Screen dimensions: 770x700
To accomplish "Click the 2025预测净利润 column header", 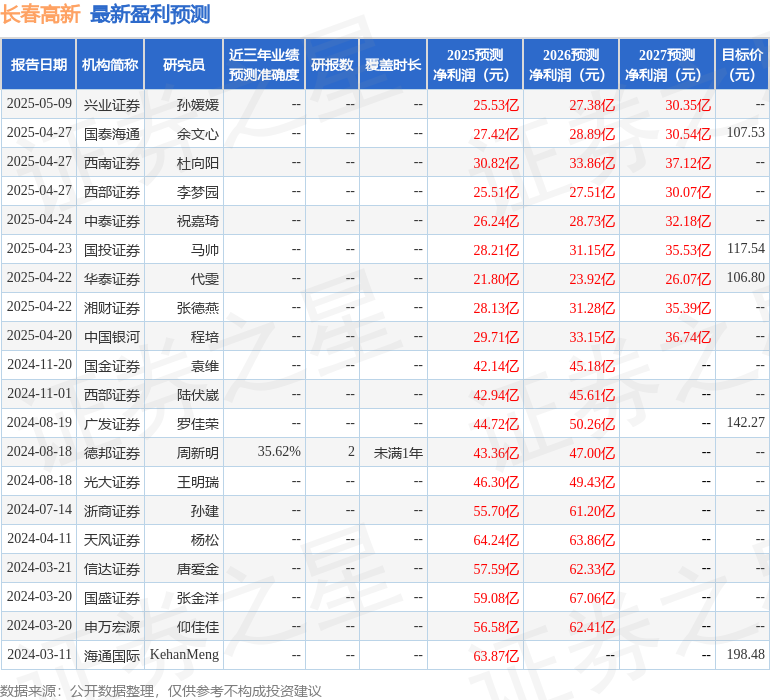I will pyautogui.click(x=474, y=65).
